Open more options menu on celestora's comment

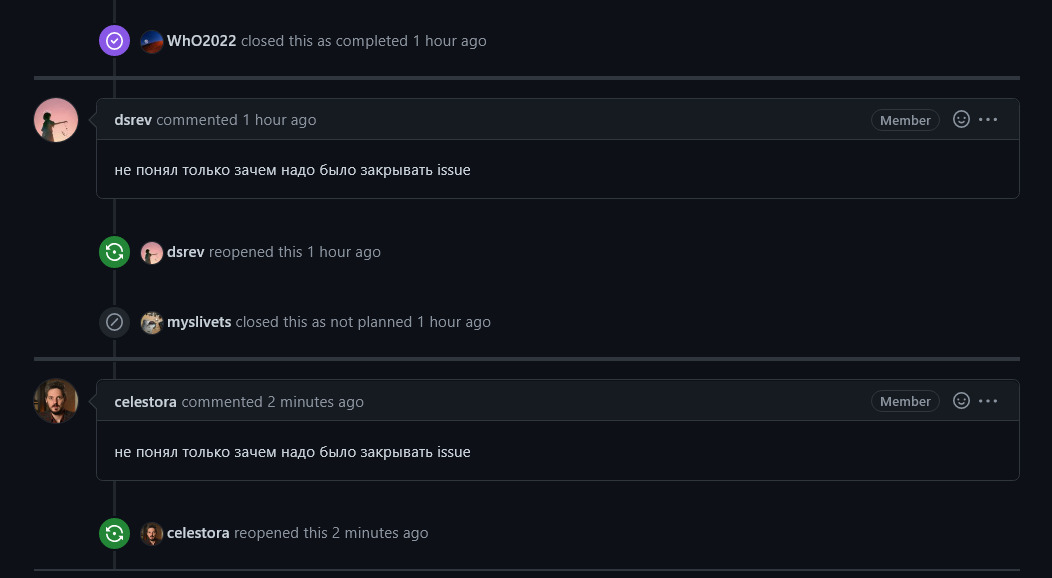[988, 400]
